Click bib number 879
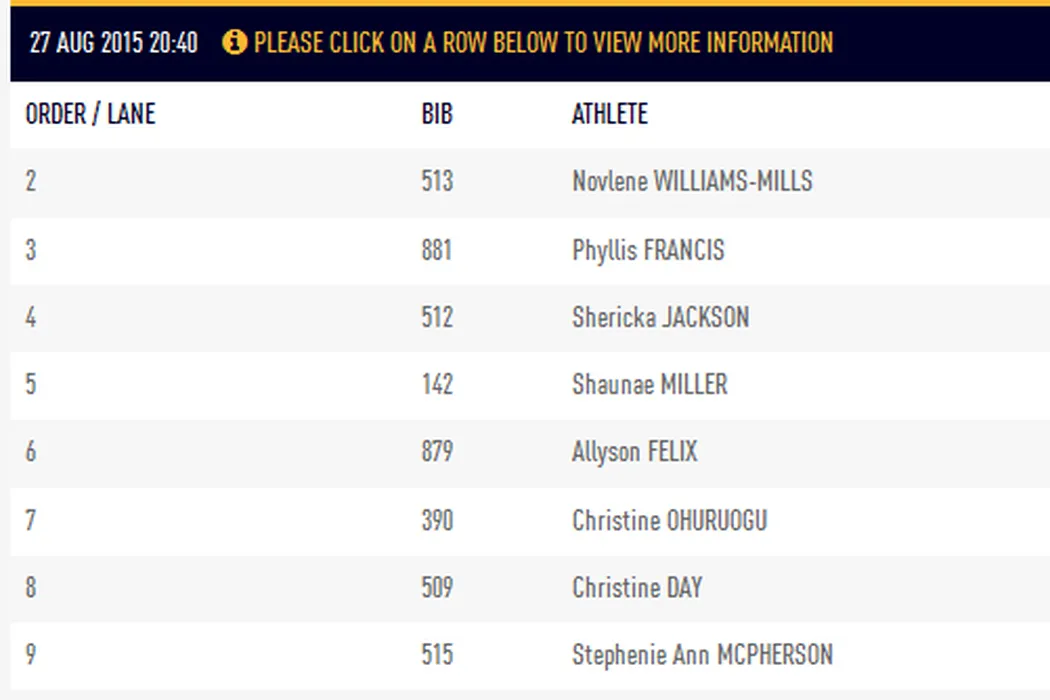 point(437,452)
